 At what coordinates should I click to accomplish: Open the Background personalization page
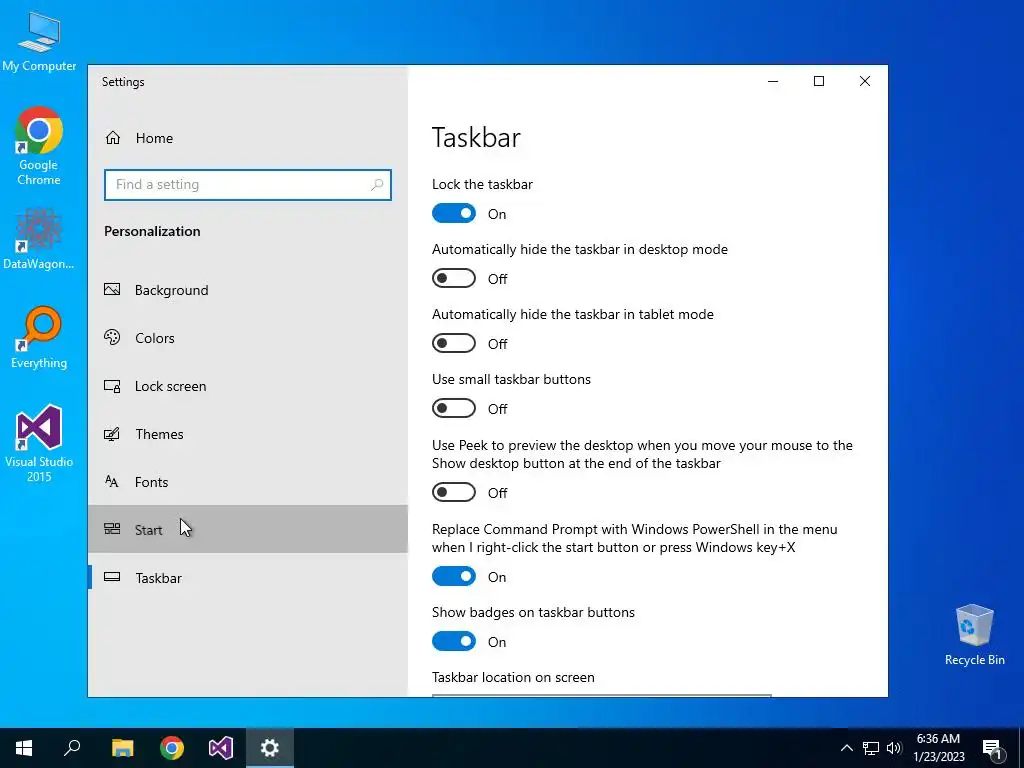point(248,290)
